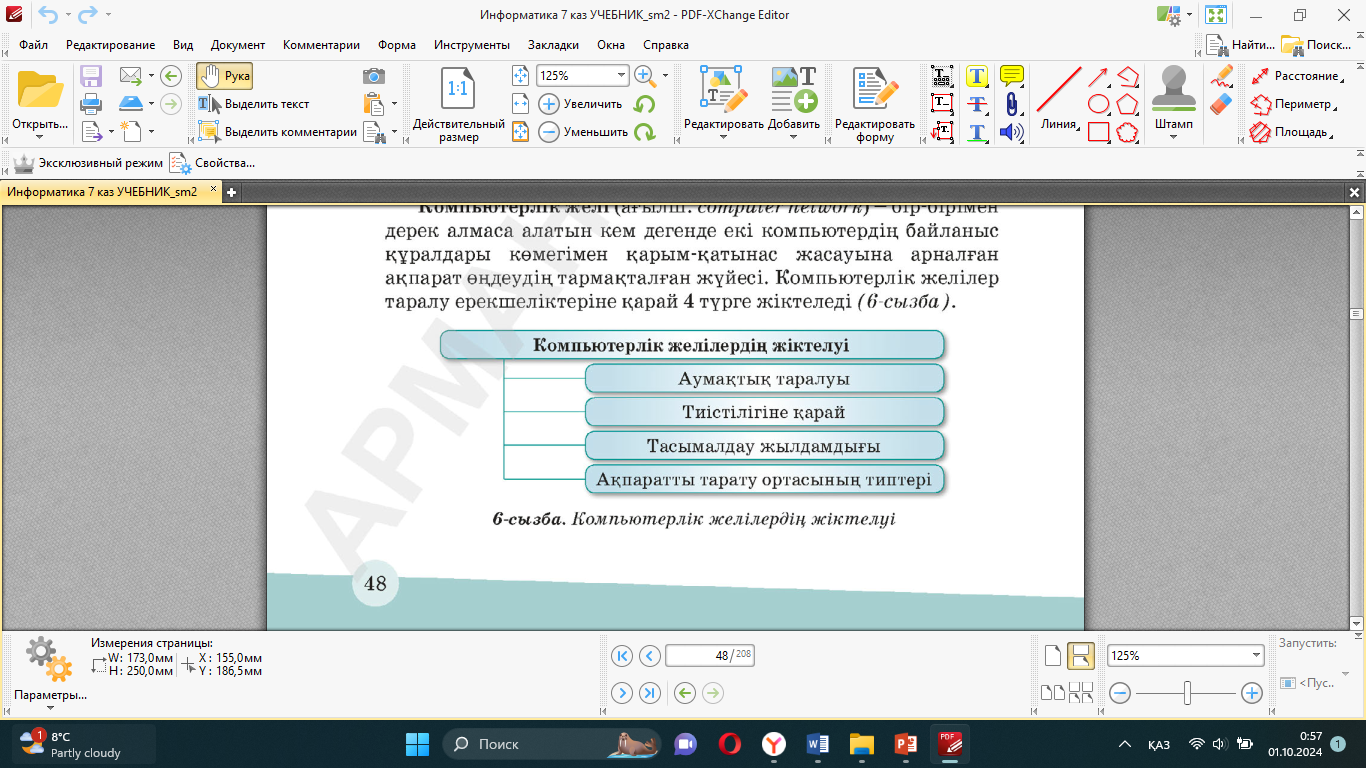Click the Undo arrow in the title bar
Screen dimensions: 1366x768
click(47, 14)
